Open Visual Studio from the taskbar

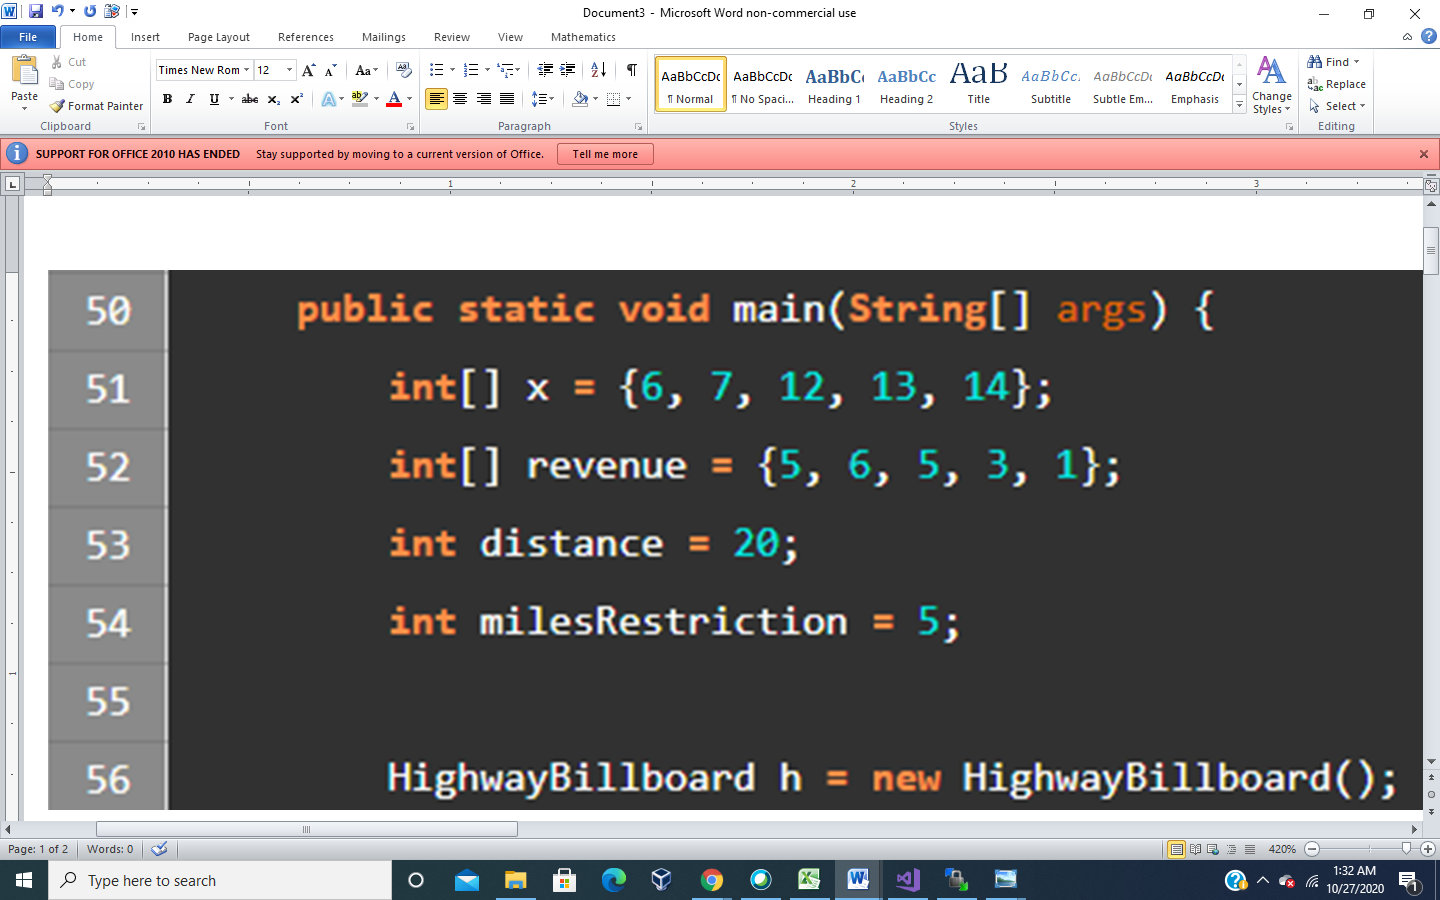pos(908,880)
